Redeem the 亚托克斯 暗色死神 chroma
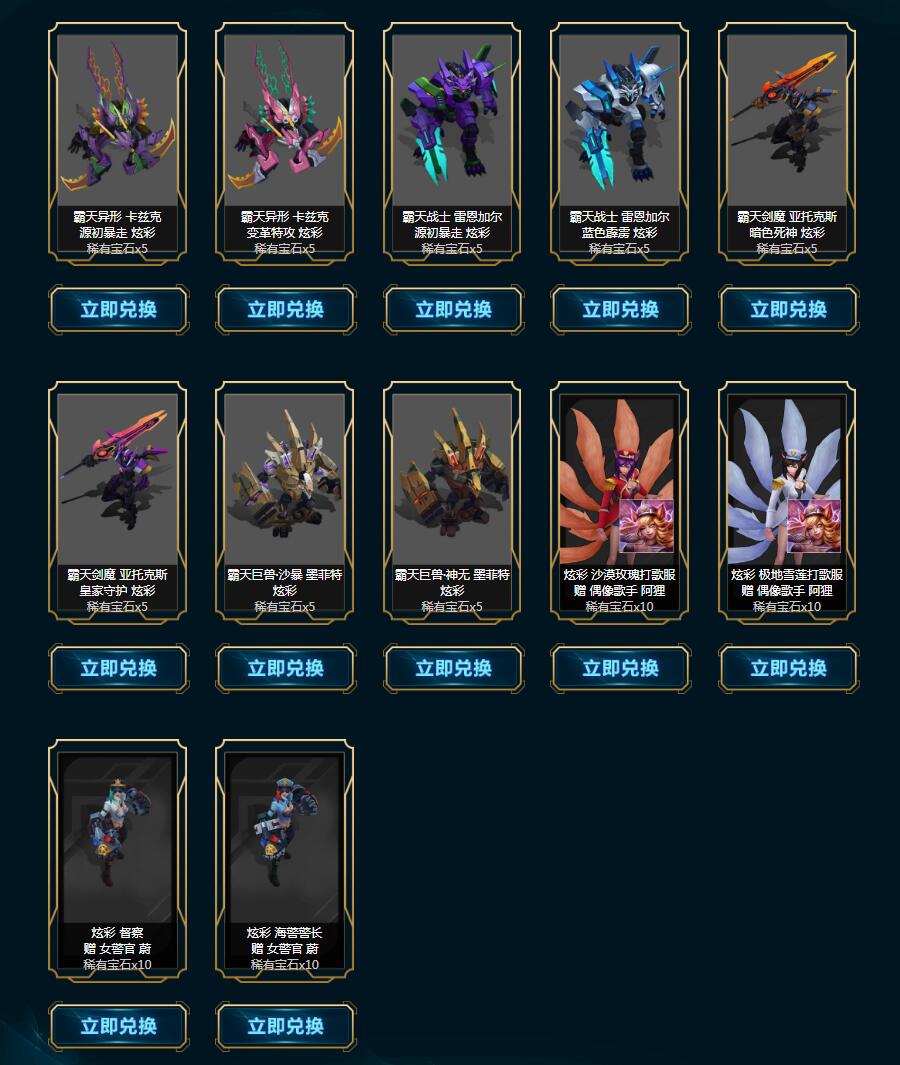Image resolution: width=900 pixels, height=1065 pixels. 788,310
